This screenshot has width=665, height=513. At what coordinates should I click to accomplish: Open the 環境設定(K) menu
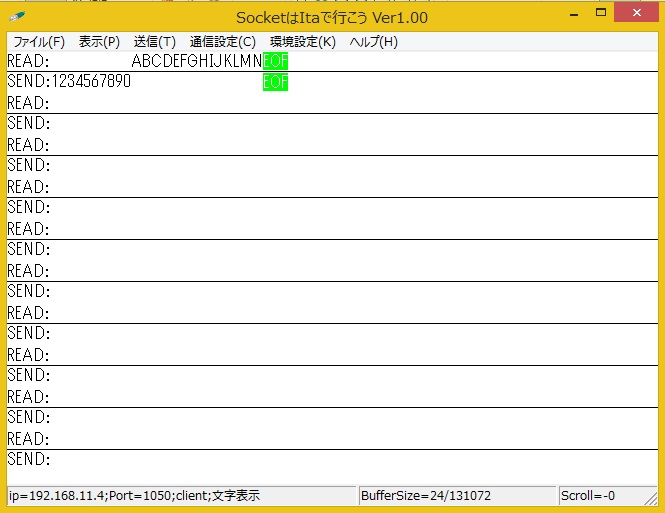coord(302,42)
